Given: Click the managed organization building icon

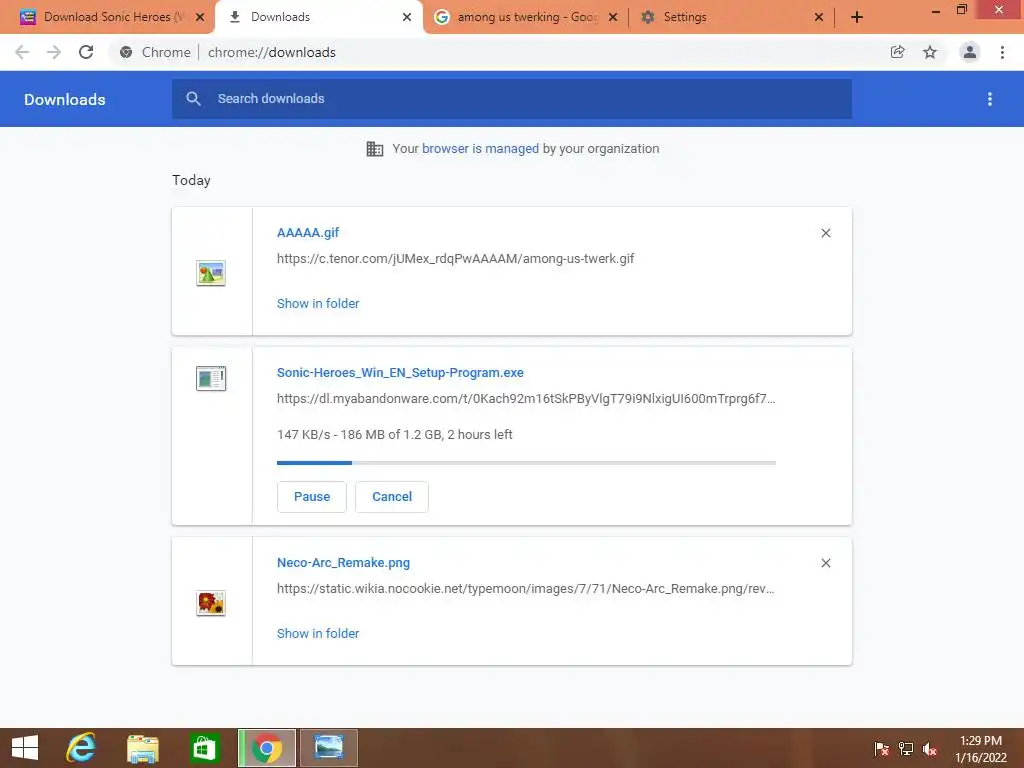Looking at the screenshot, I should tap(374, 149).
